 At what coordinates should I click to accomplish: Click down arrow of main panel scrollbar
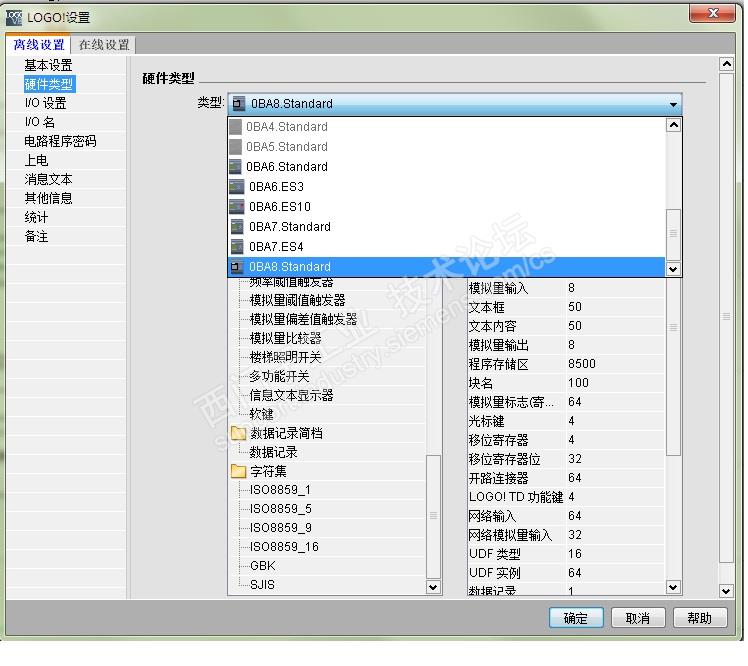727,592
